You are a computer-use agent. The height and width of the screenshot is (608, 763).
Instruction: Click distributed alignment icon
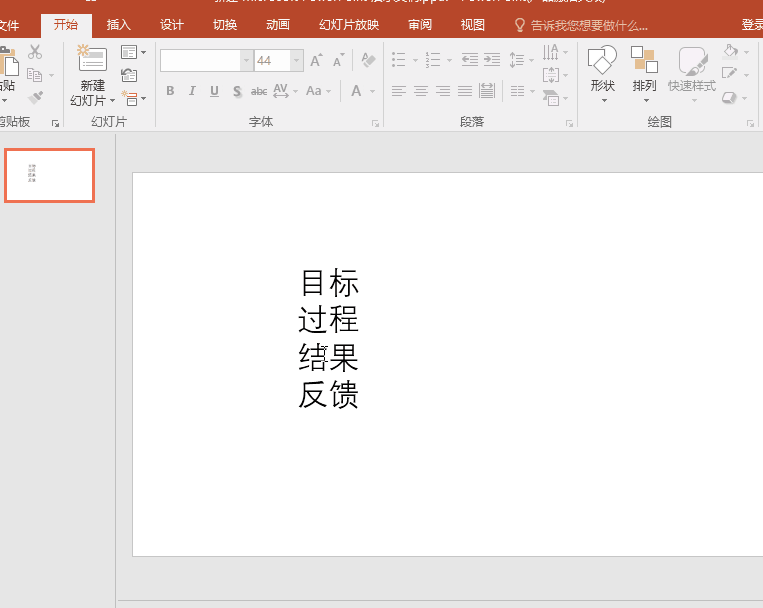[x=487, y=91]
